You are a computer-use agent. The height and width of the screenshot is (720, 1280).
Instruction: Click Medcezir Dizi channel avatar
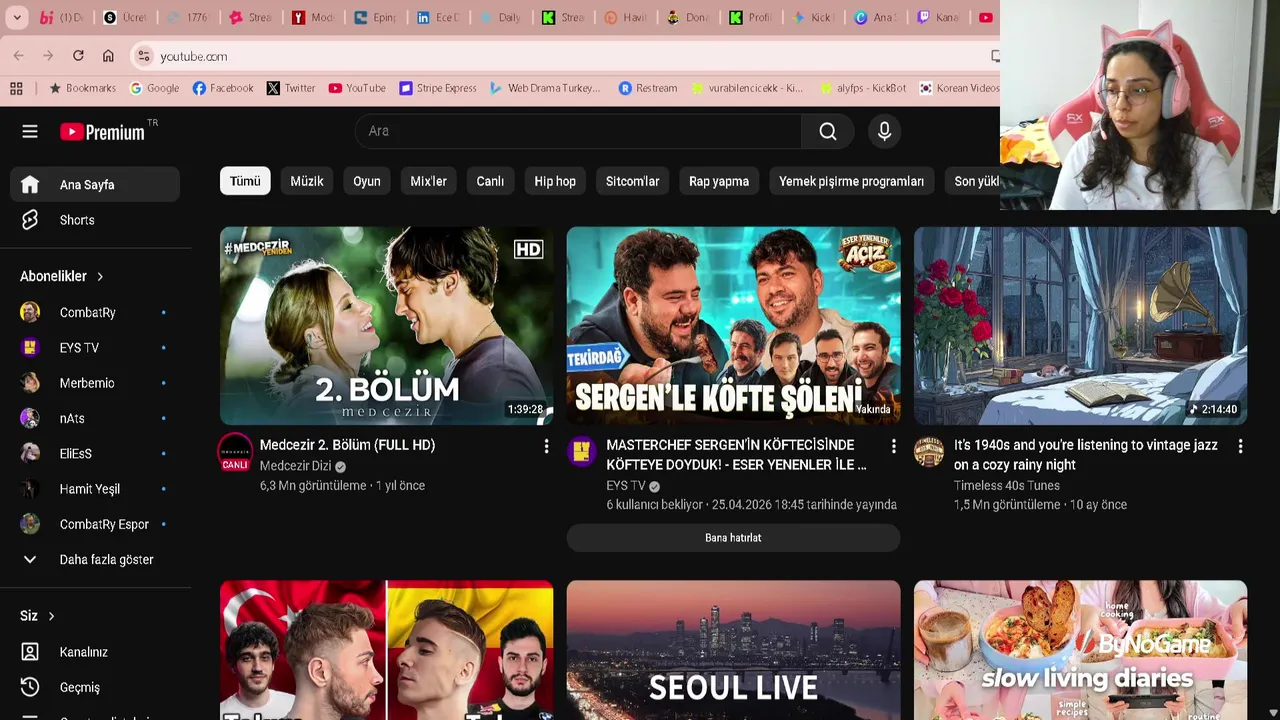pyautogui.click(x=235, y=451)
